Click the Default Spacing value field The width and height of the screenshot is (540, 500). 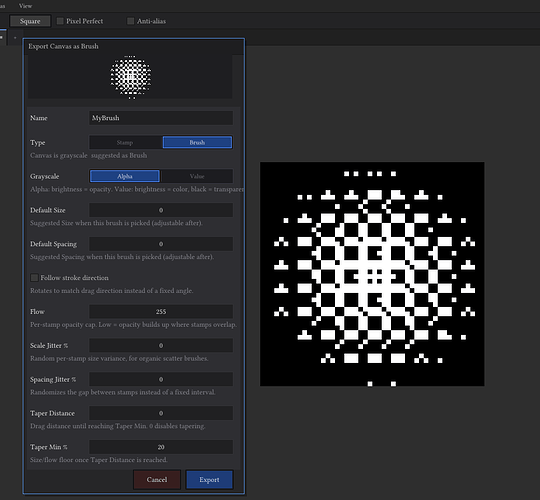tap(161, 244)
